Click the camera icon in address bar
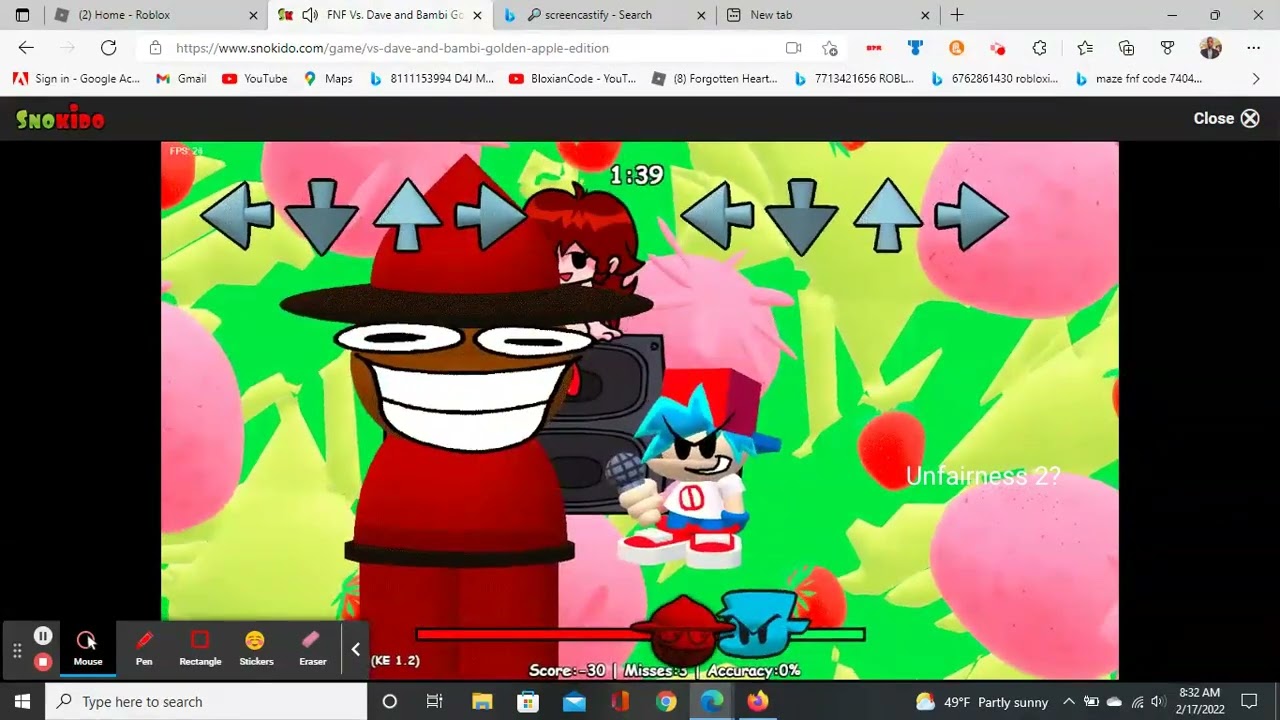The width and height of the screenshot is (1280, 720). coord(793,48)
